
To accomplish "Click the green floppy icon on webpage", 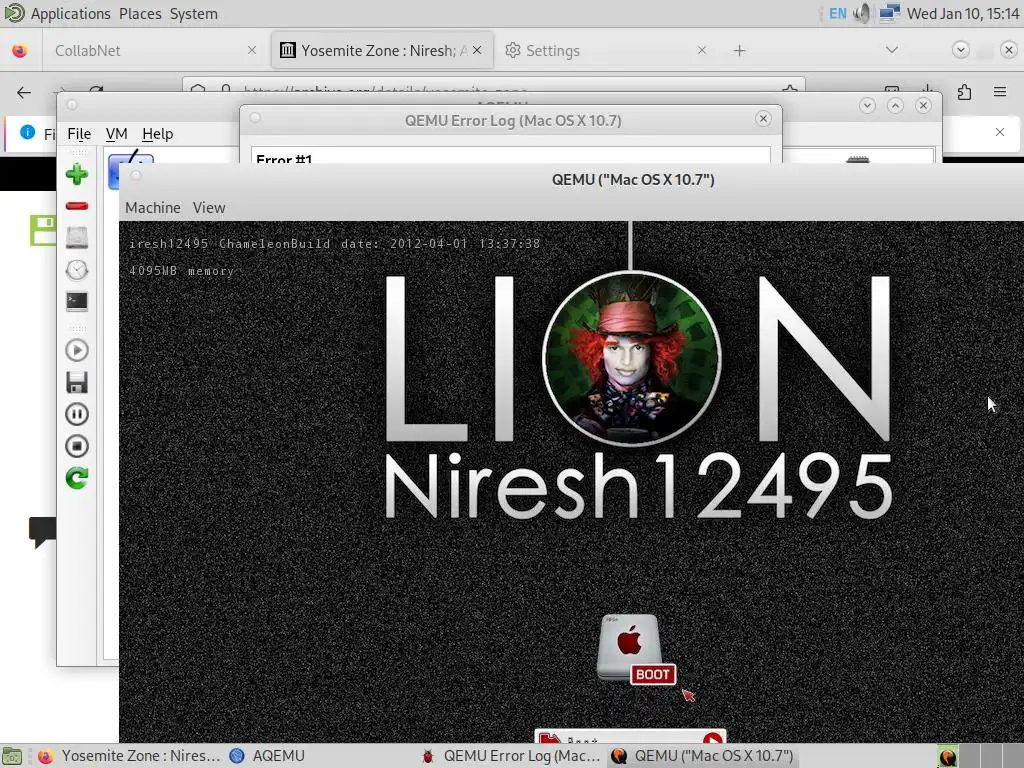I will coord(42,231).
